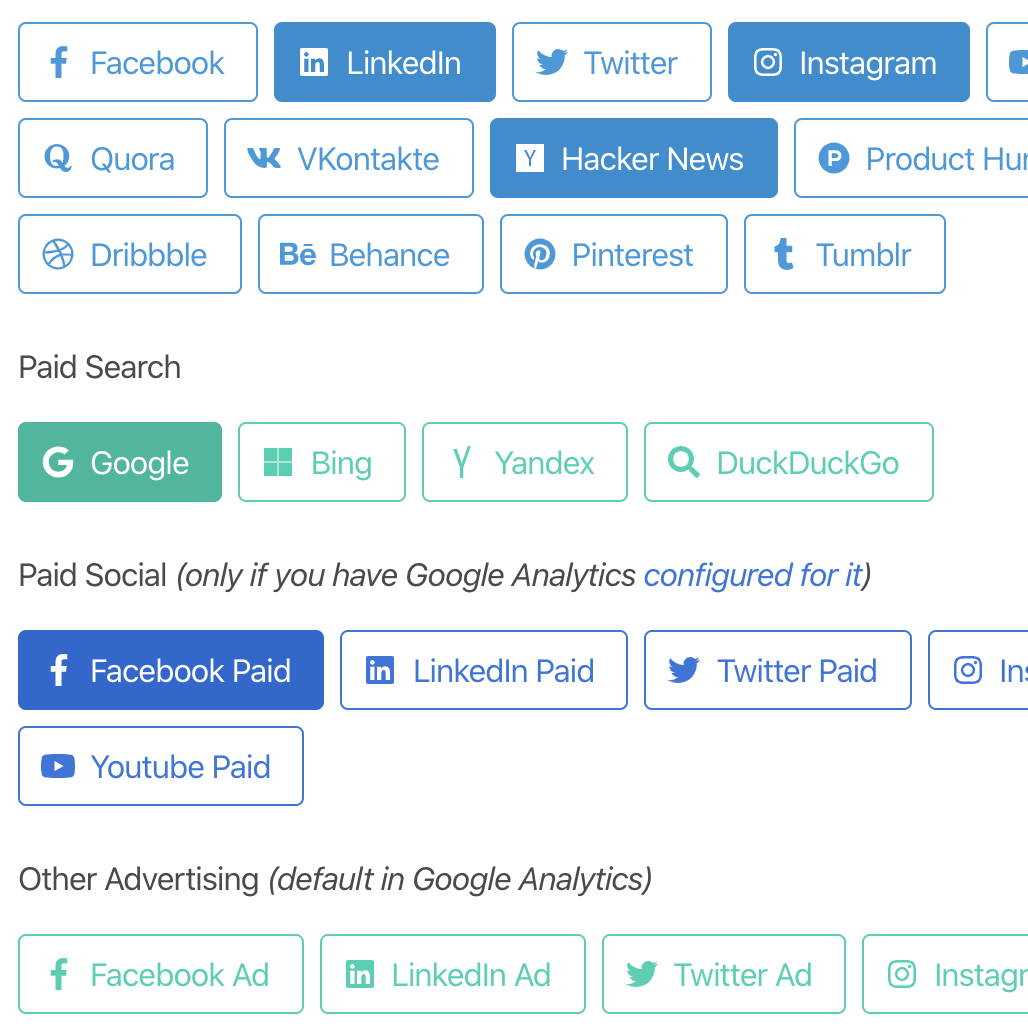
Task: Select the LinkedIn Ad channel
Action: pos(452,974)
